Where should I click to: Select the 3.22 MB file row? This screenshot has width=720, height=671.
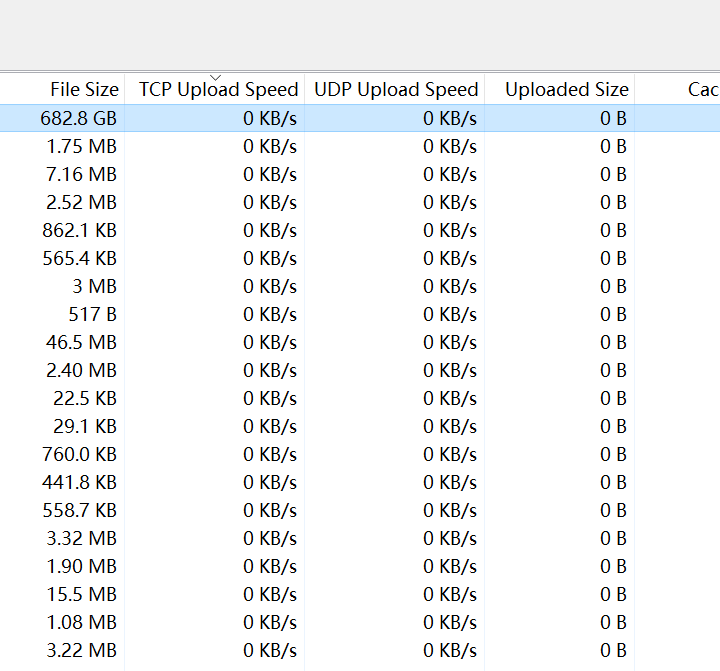[x=360, y=650]
